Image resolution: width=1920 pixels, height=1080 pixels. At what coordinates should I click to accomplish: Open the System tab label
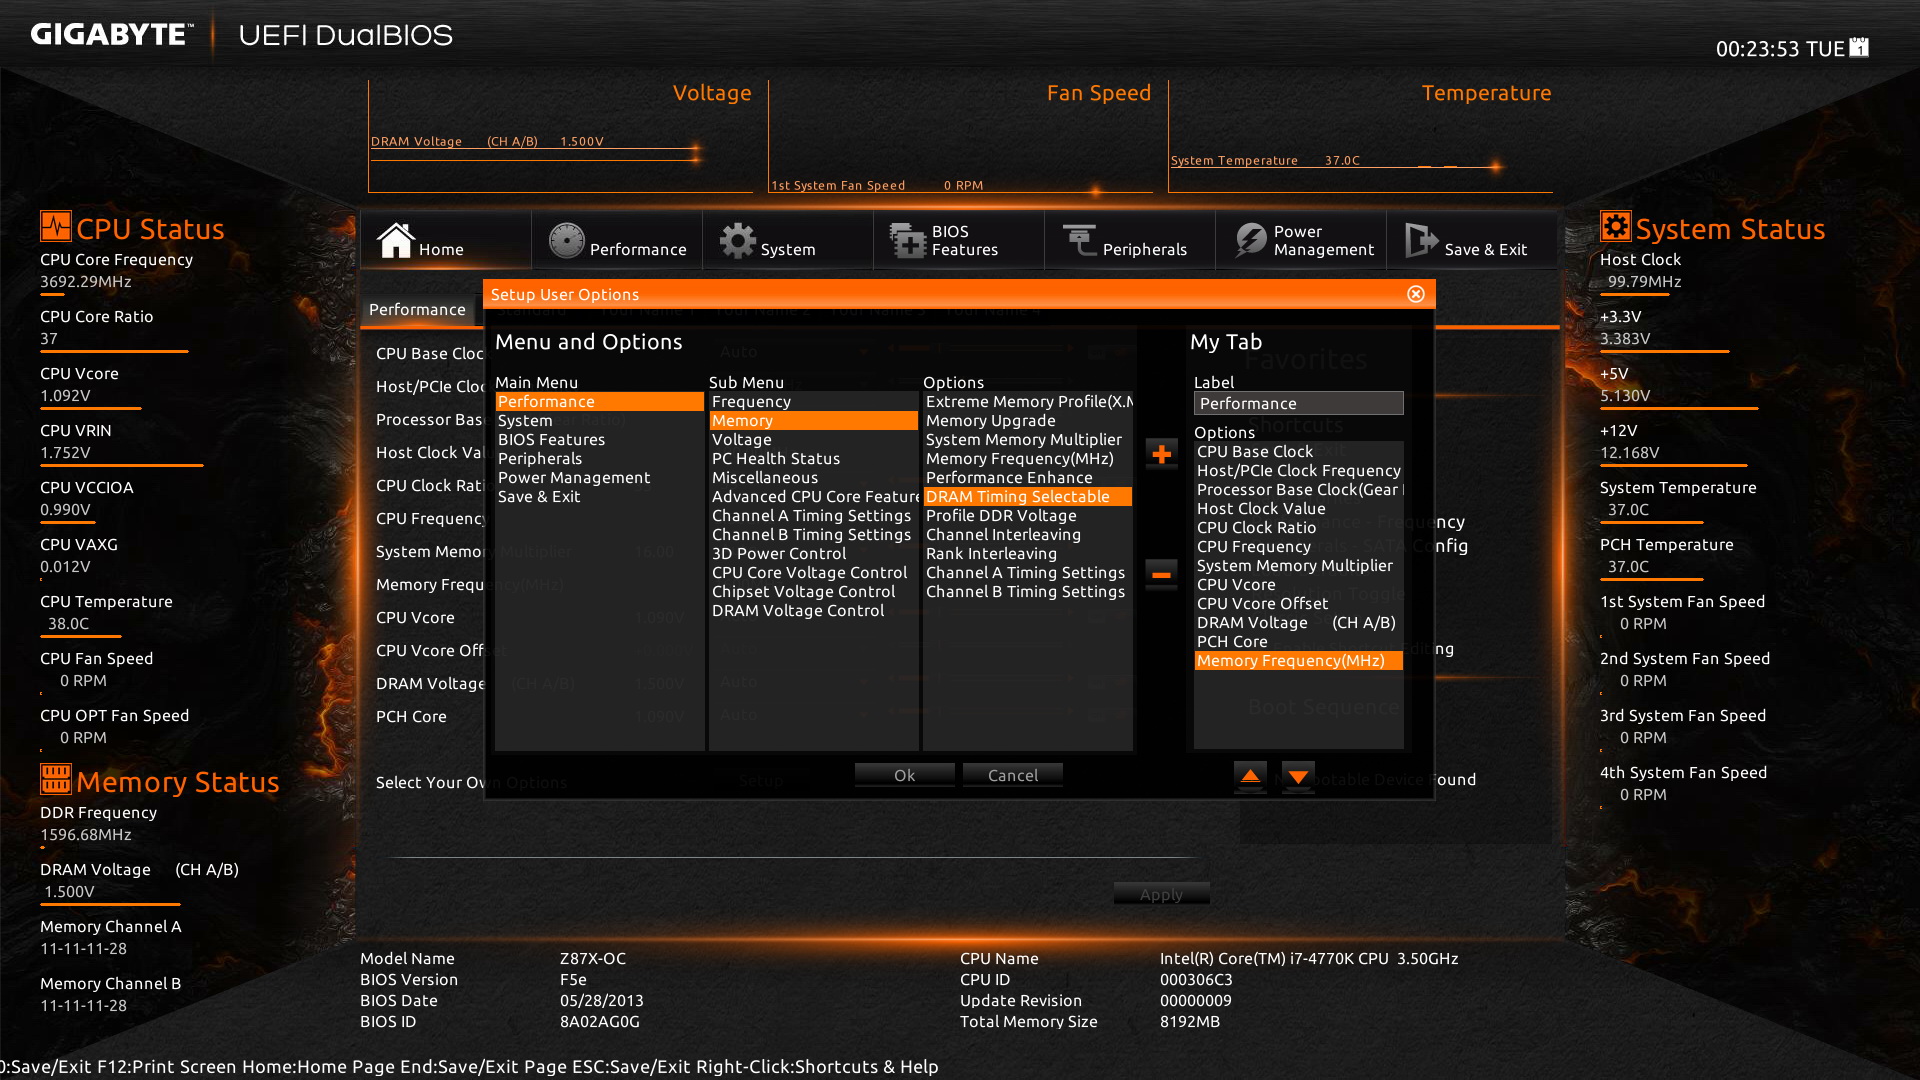pos(788,249)
